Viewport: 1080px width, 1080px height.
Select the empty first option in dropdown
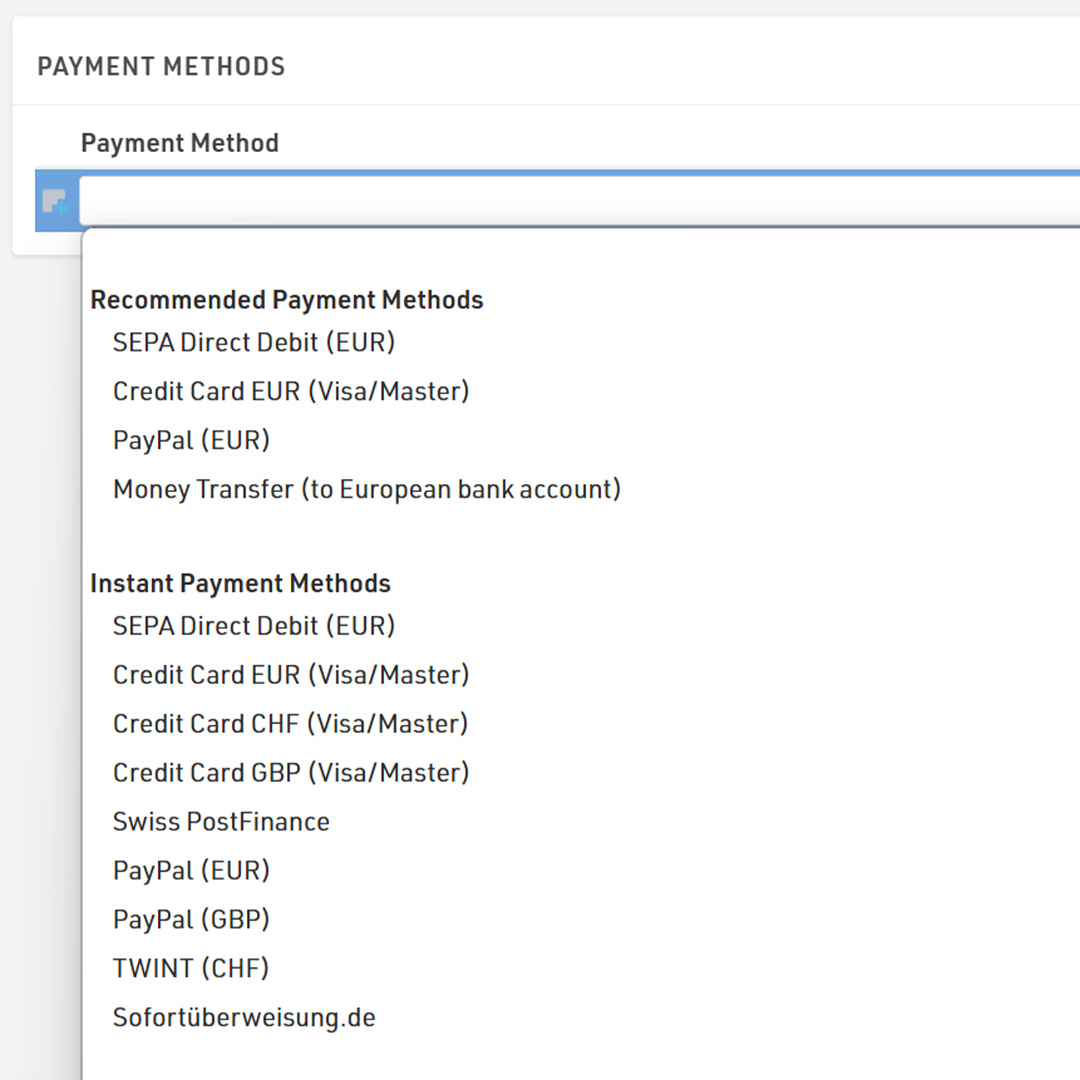[x=581, y=254]
